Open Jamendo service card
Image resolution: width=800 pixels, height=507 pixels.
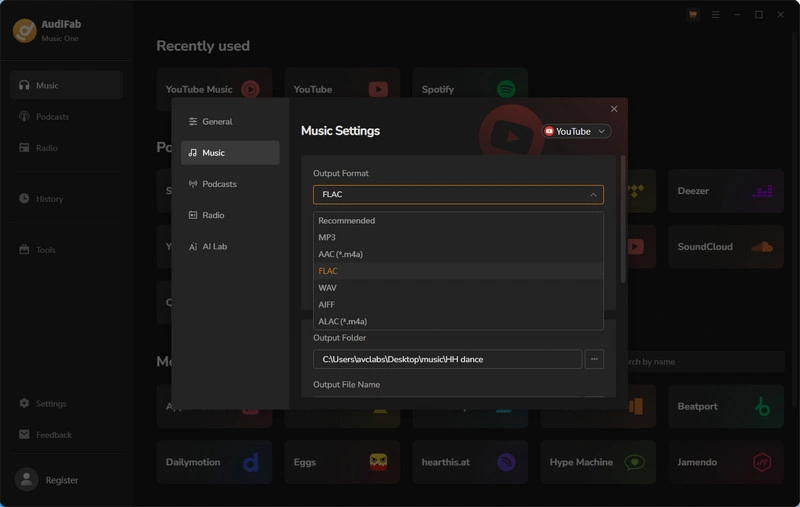tap(726, 462)
